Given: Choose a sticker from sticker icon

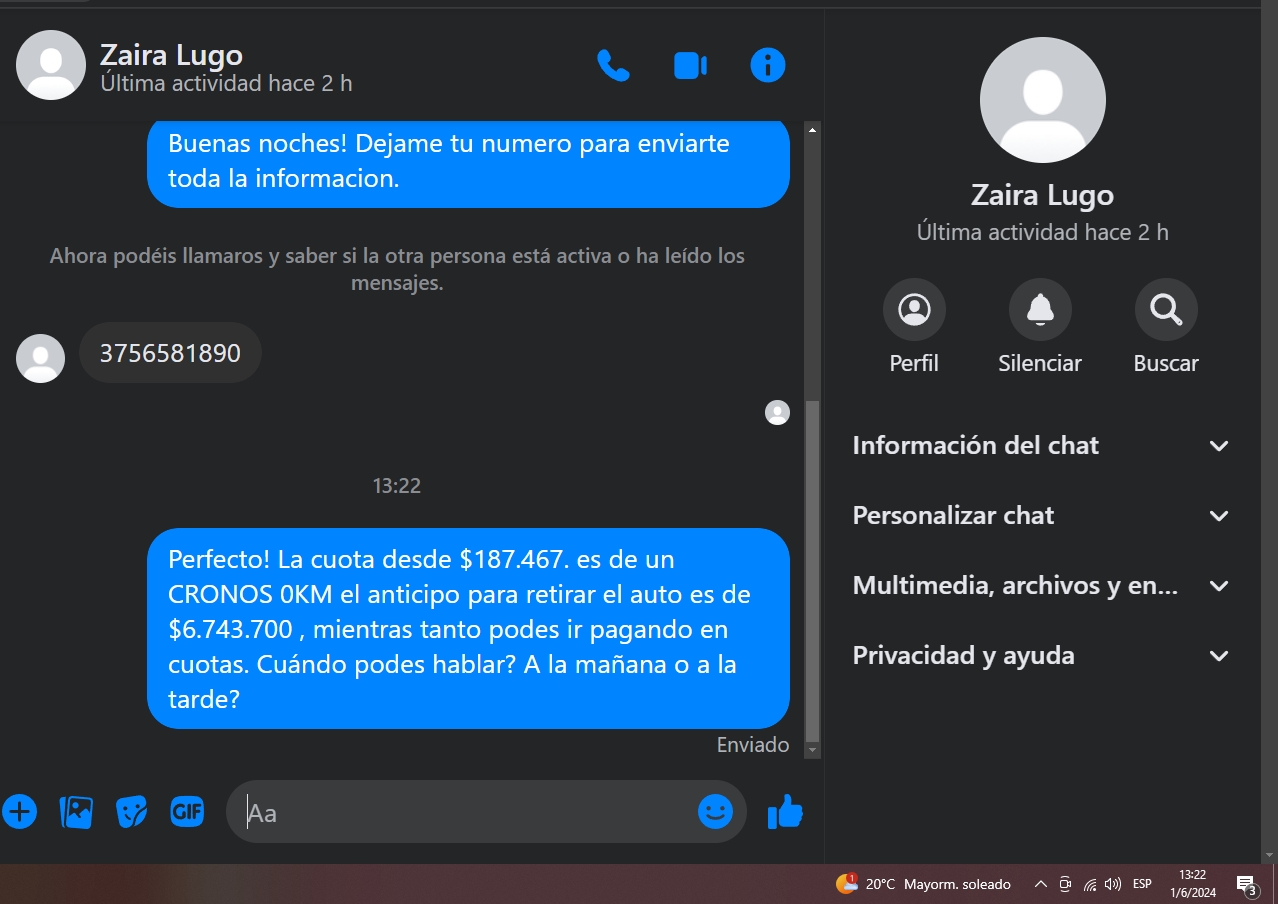Looking at the screenshot, I should (x=132, y=811).
